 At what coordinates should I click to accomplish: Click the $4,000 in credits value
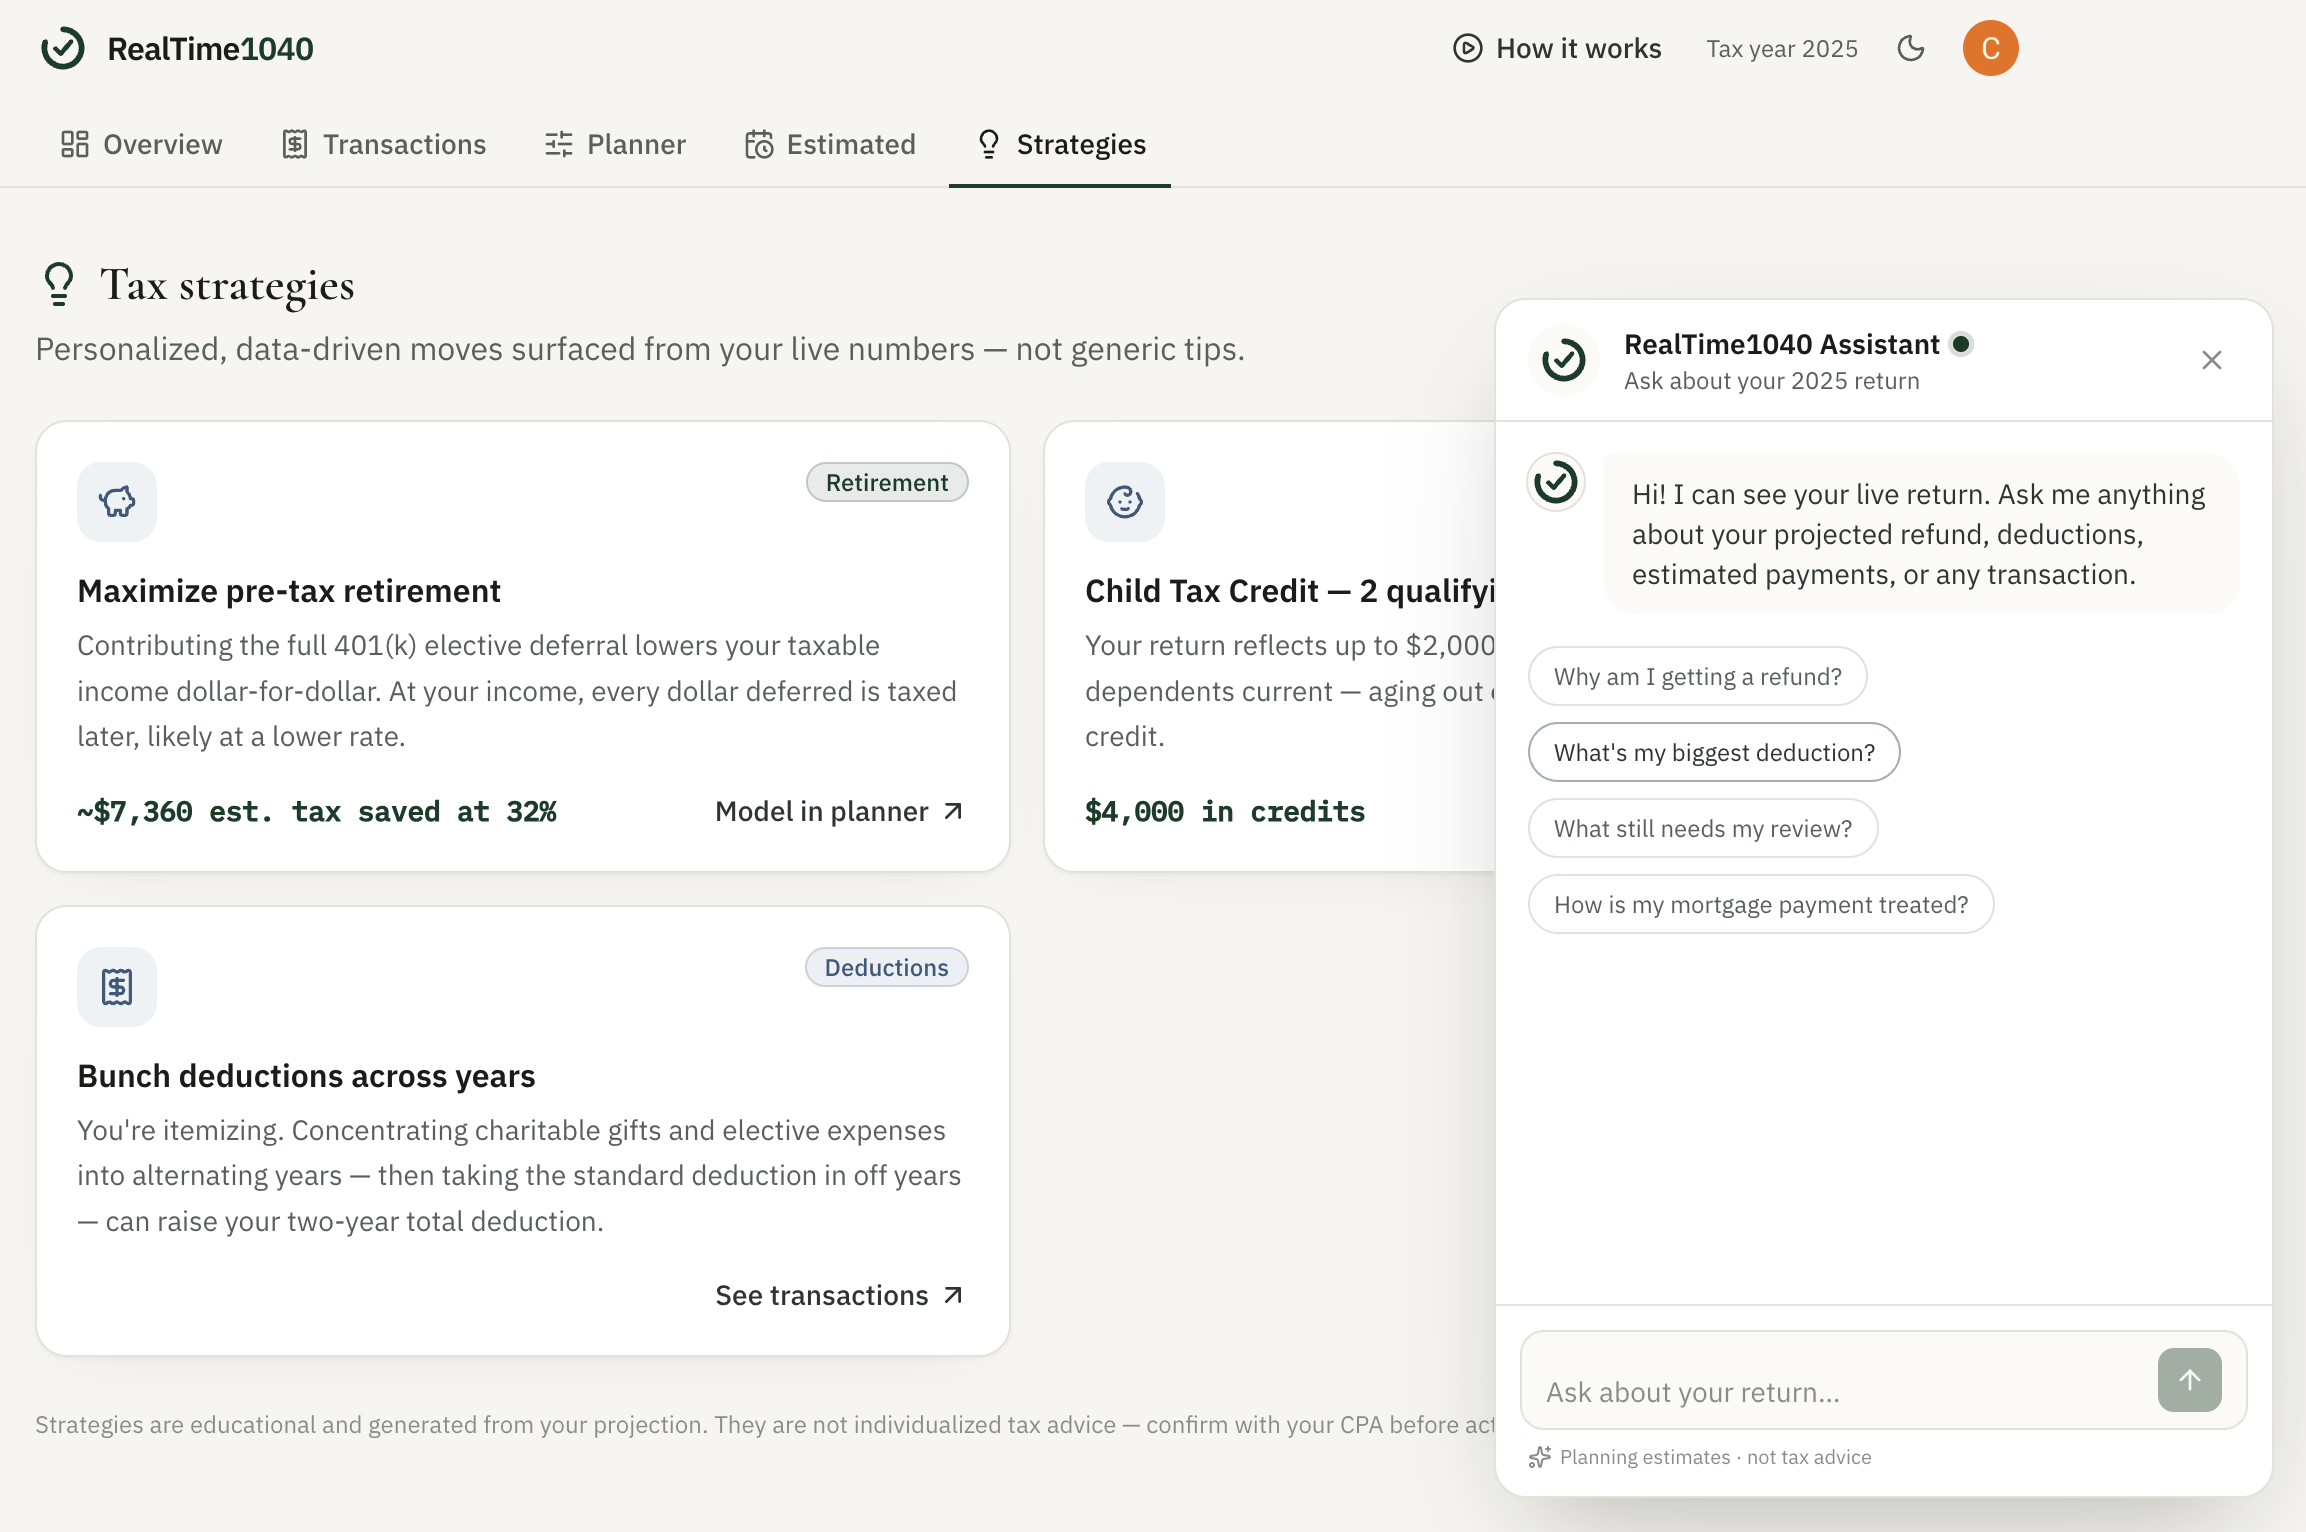pos(1225,811)
